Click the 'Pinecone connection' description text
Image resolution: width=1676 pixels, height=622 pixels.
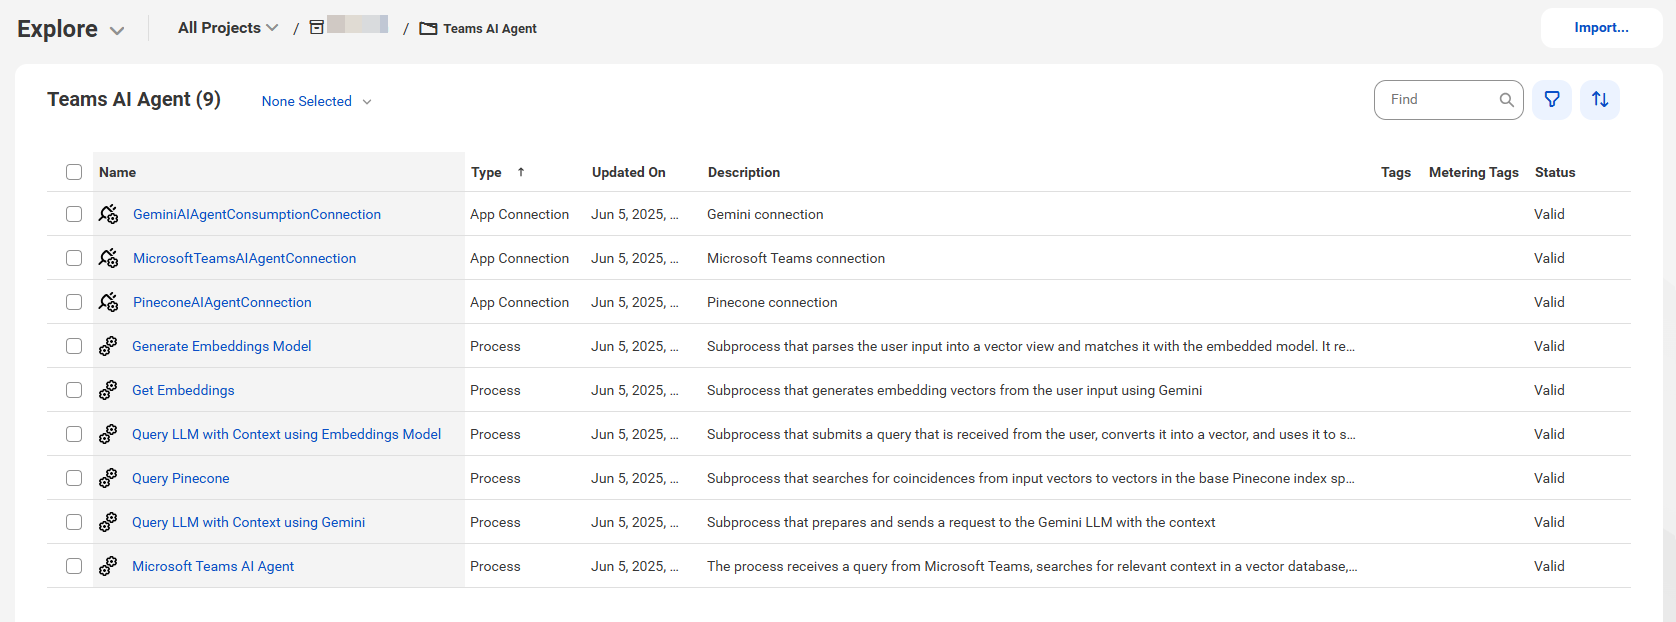click(772, 302)
